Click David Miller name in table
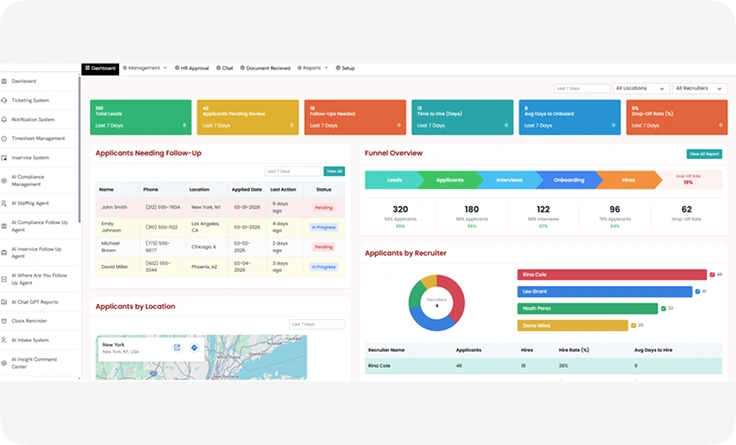The width and height of the screenshot is (736, 445). tap(115, 267)
